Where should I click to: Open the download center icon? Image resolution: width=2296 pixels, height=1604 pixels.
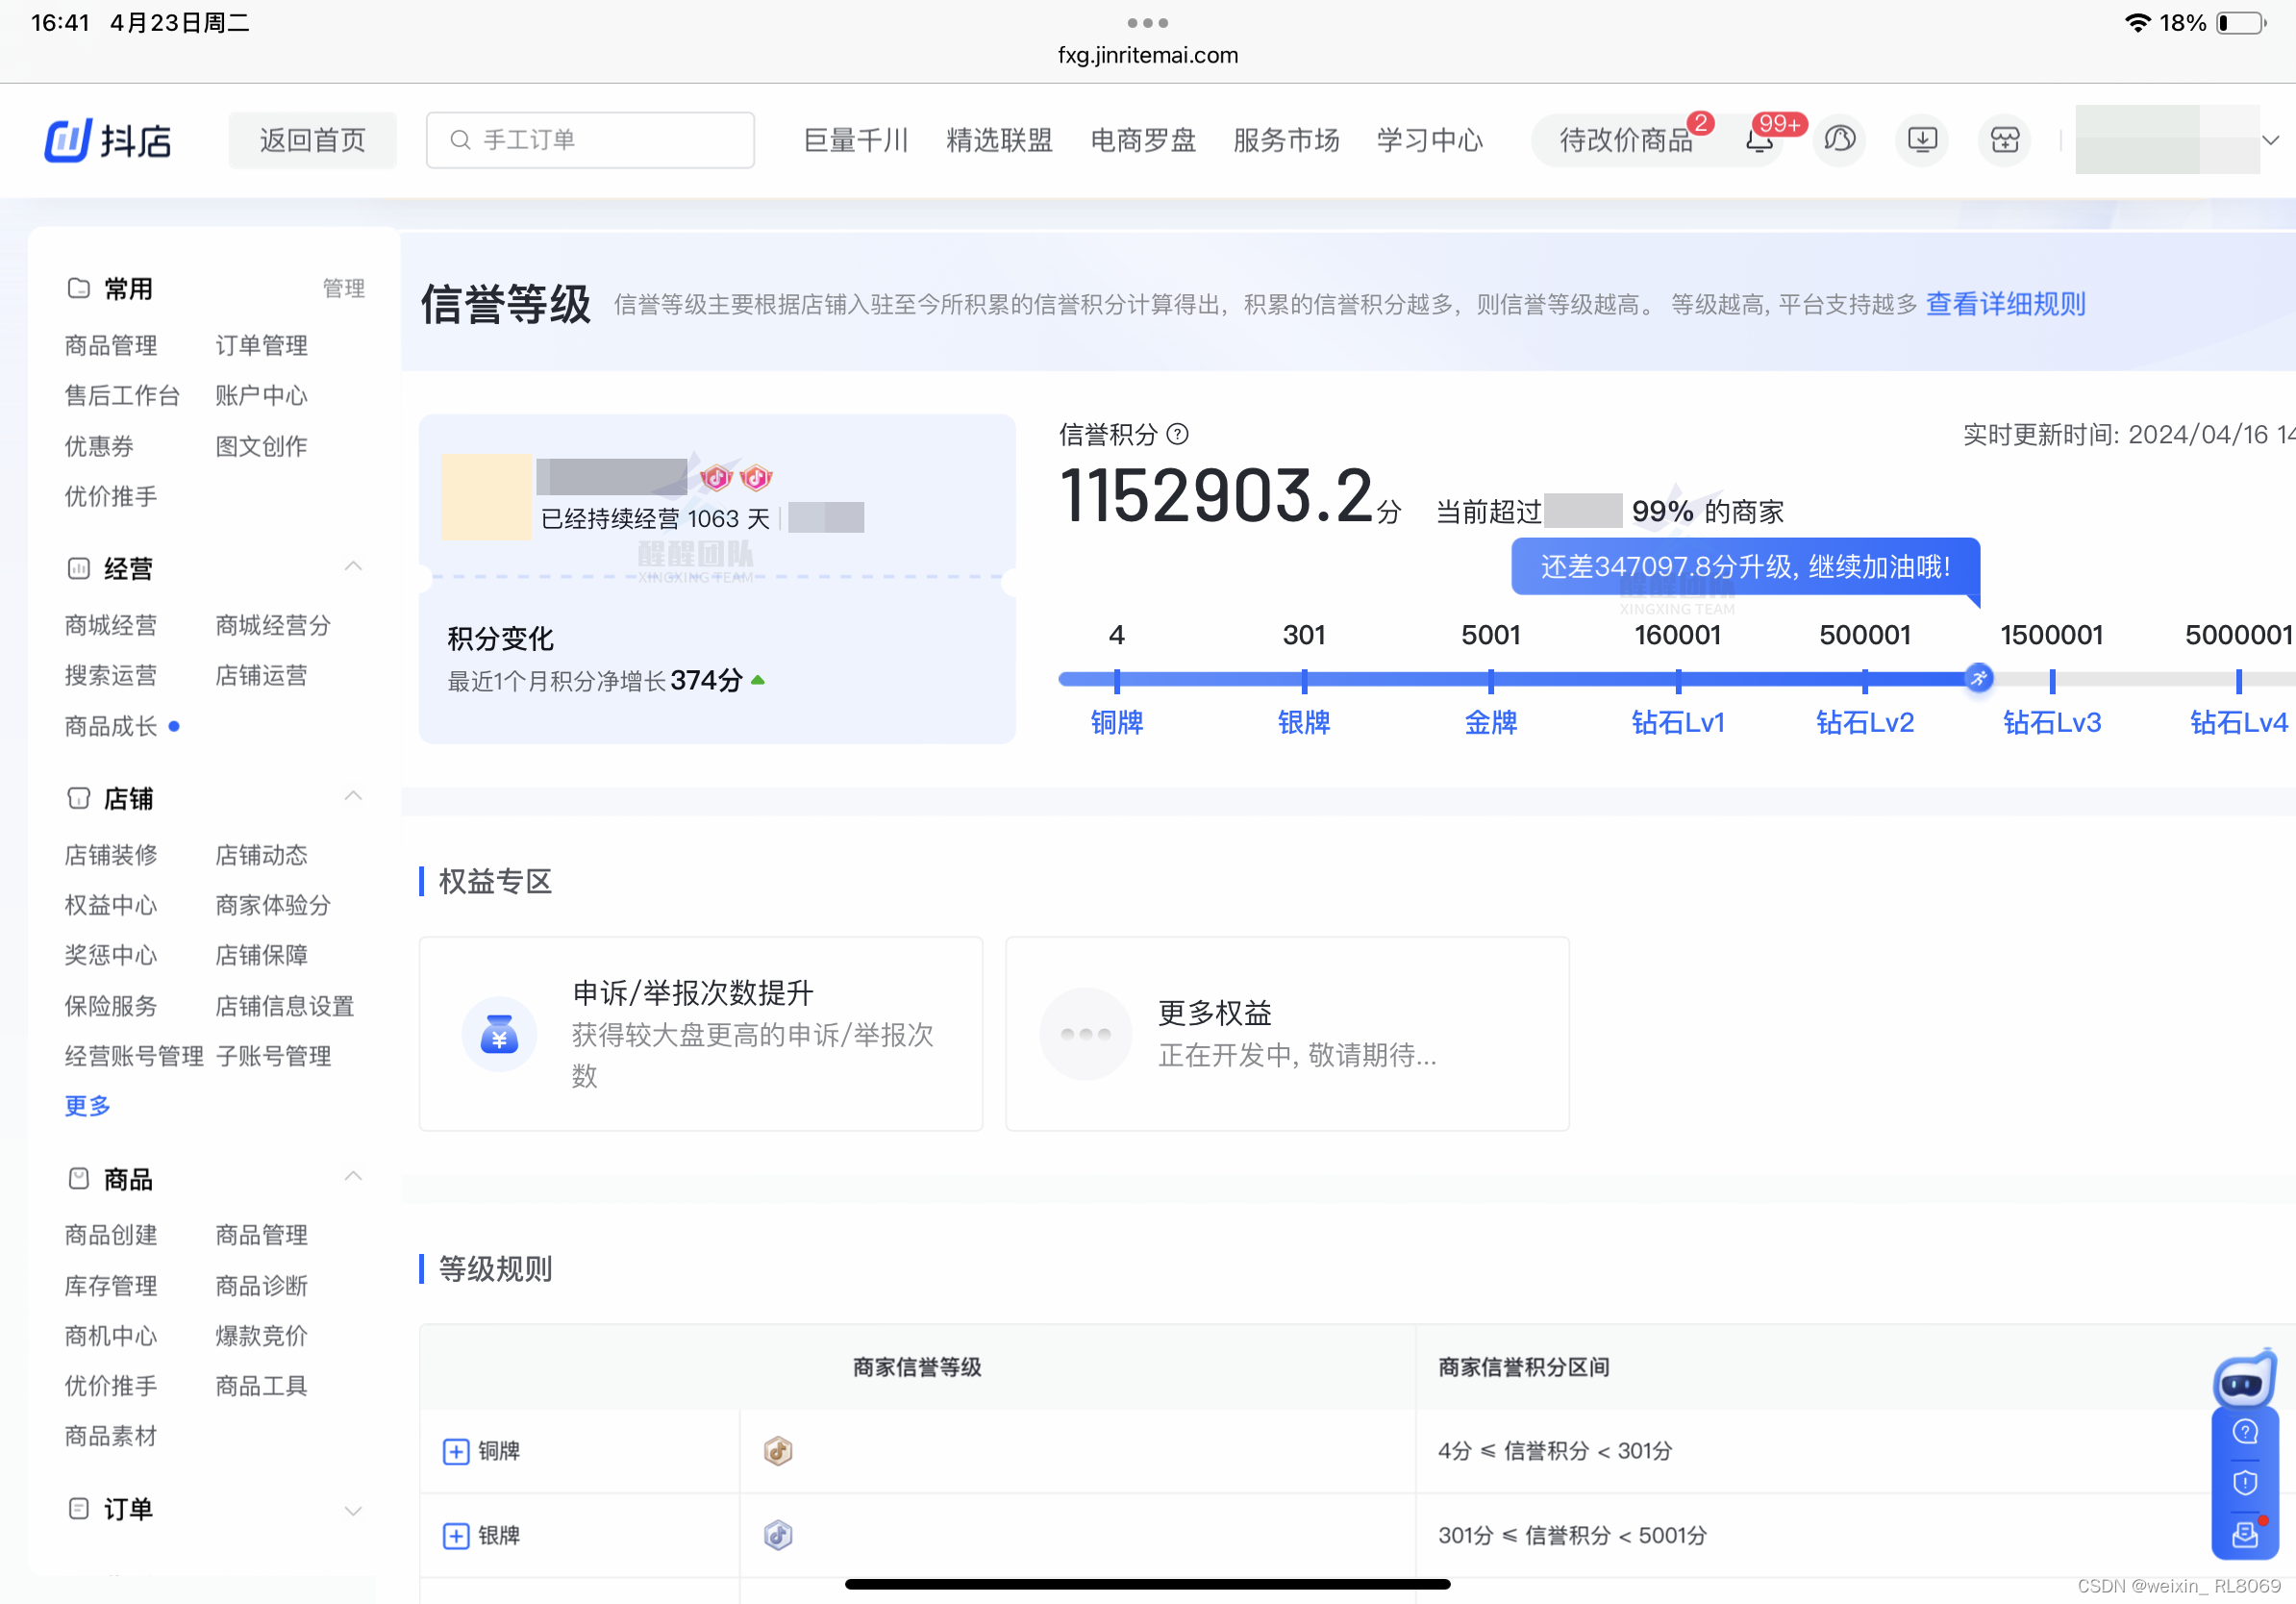pos(1922,139)
